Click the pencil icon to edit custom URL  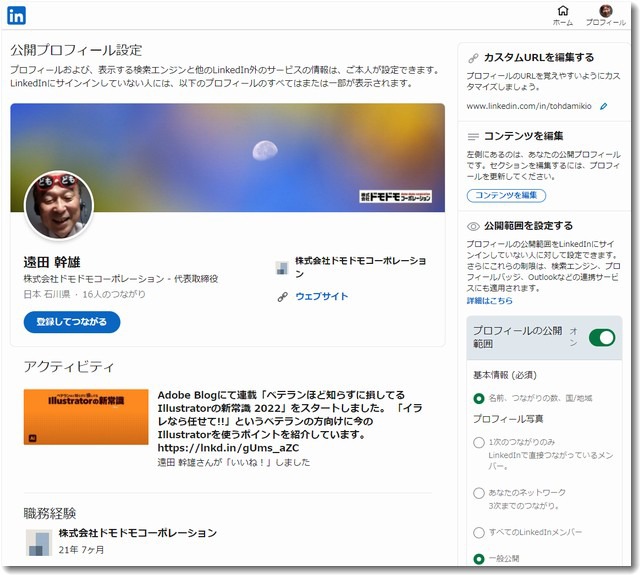603,107
